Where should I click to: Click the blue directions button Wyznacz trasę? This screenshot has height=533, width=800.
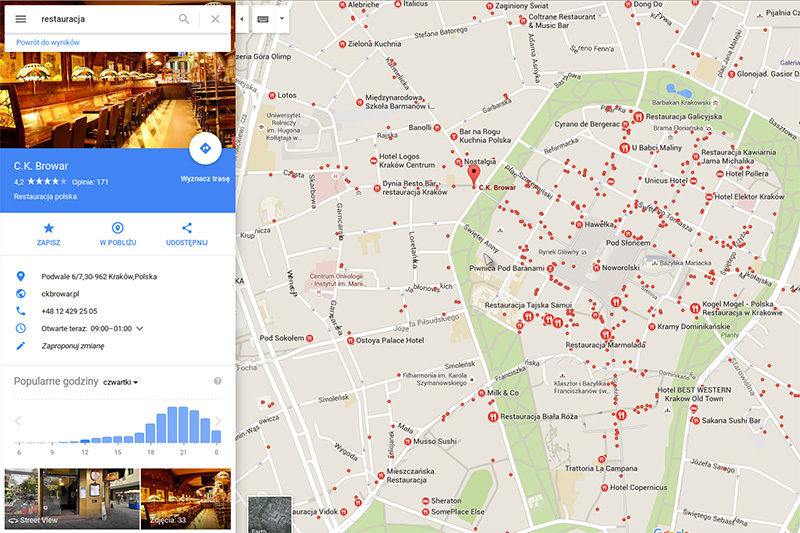pyautogui.click(x=205, y=148)
